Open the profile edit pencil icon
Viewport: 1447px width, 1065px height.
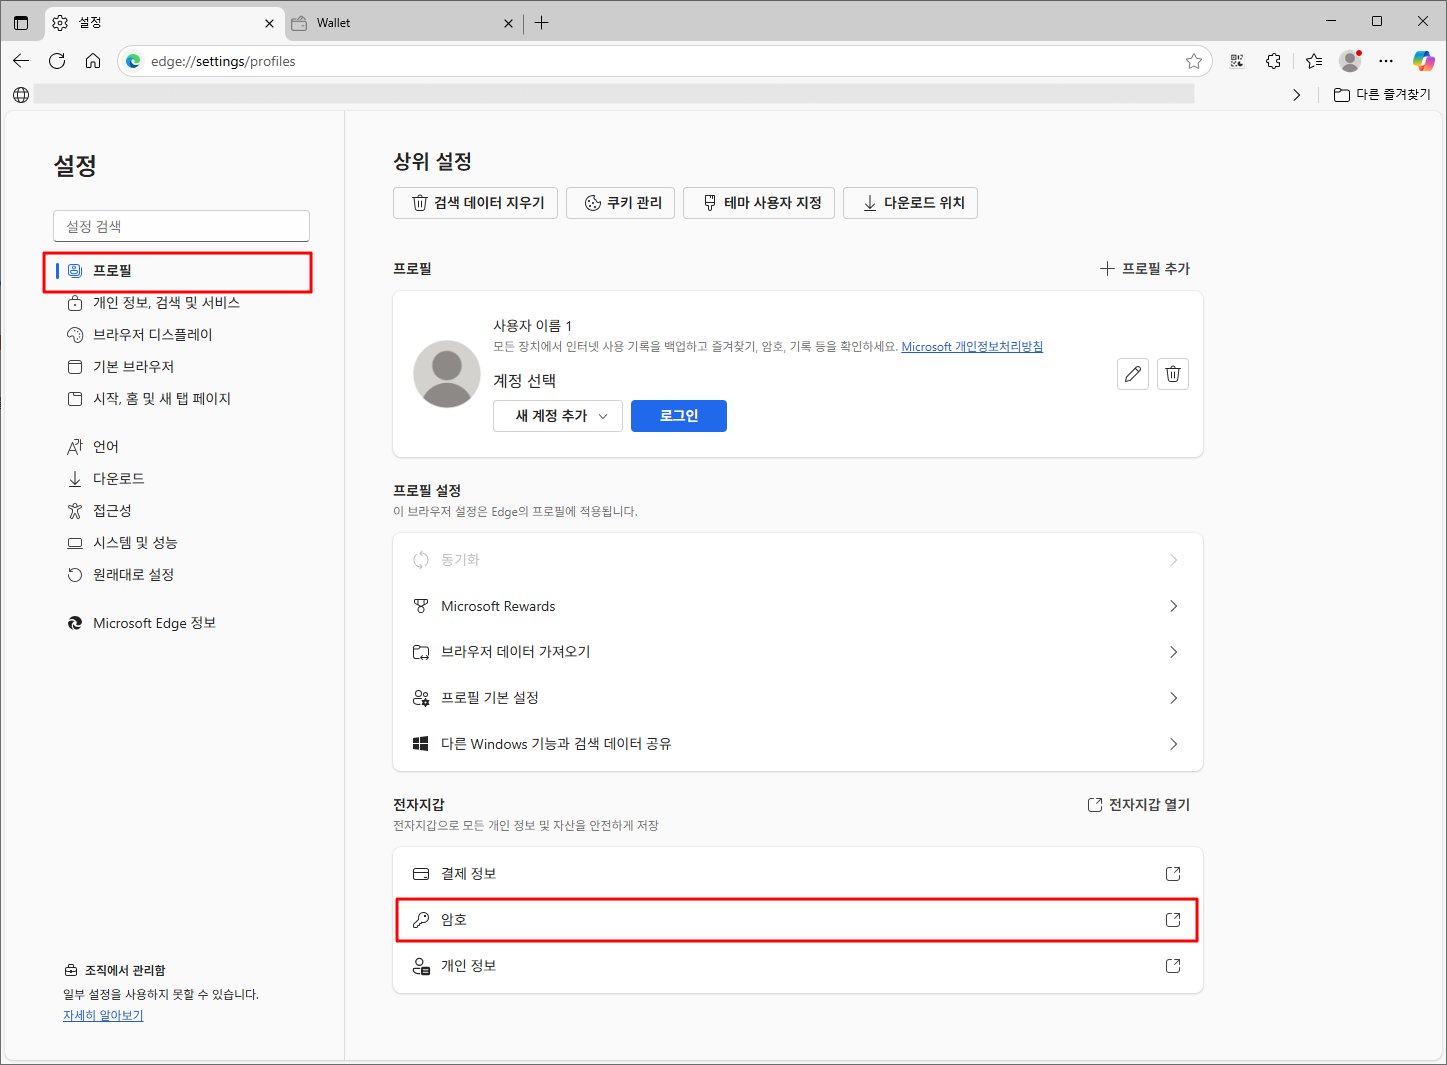pyautogui.click(x=1132, y=374)
